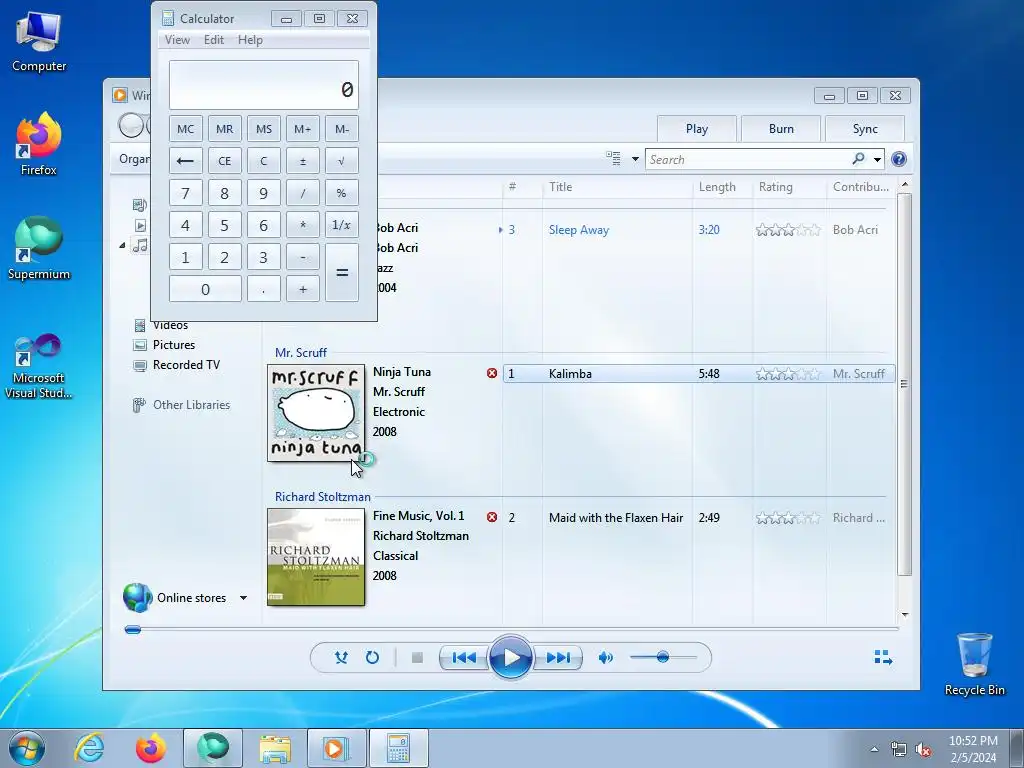The height and width of the screenshot is (768, 1024).
Task: Select Maid with the Flaxen Hair
Action: [616, 518]
